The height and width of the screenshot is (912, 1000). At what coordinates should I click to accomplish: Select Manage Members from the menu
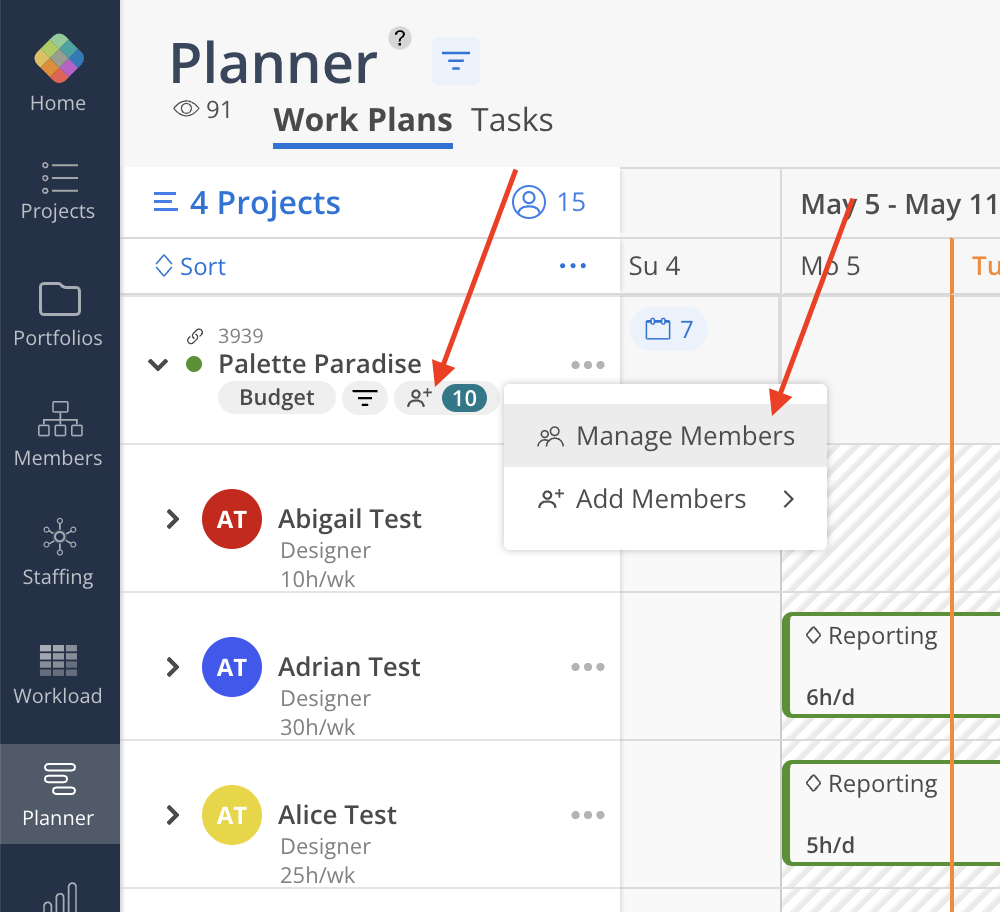coord(665,436)
